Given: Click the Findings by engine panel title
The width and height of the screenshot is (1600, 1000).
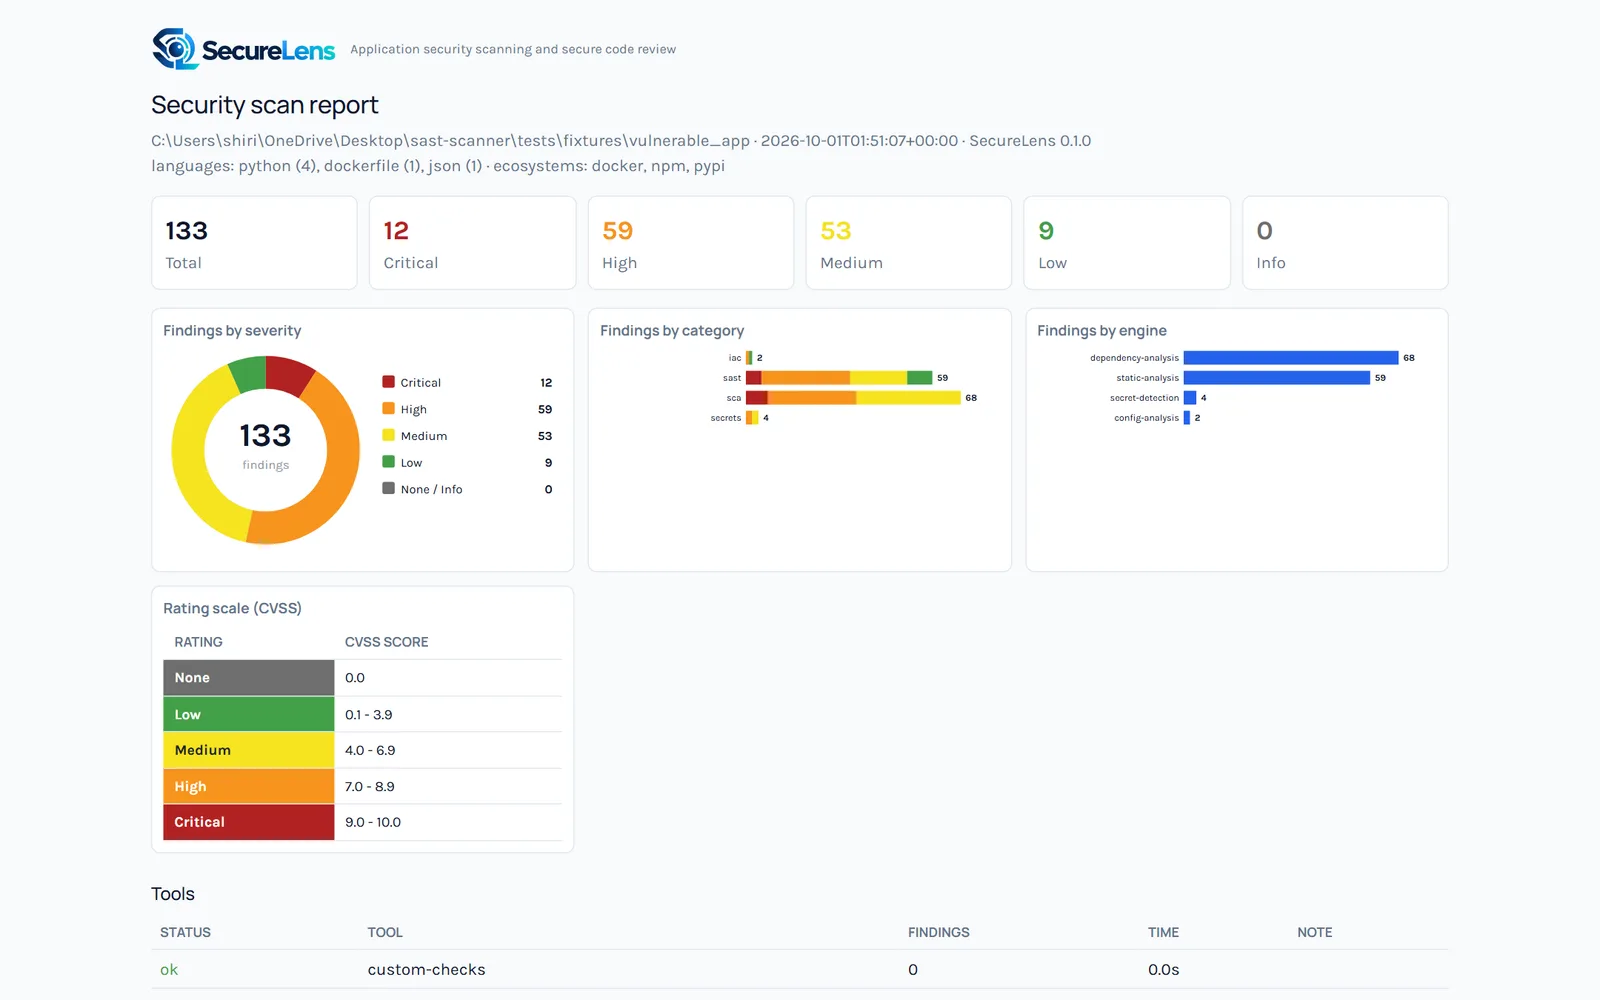Looking at the screenshot, I should tap(1102, 330).
